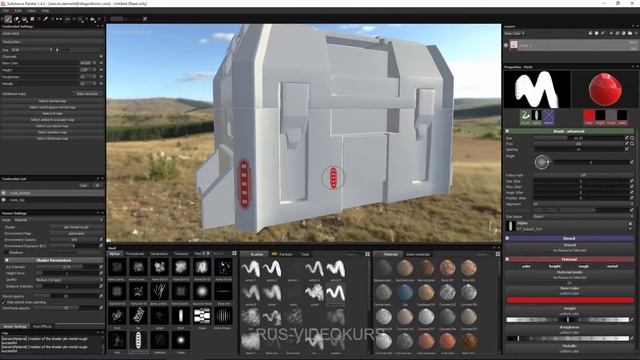Collapse the Material section
Viewport: 640px width, 360px height.
pyautogui.click(x=507, y=259)
